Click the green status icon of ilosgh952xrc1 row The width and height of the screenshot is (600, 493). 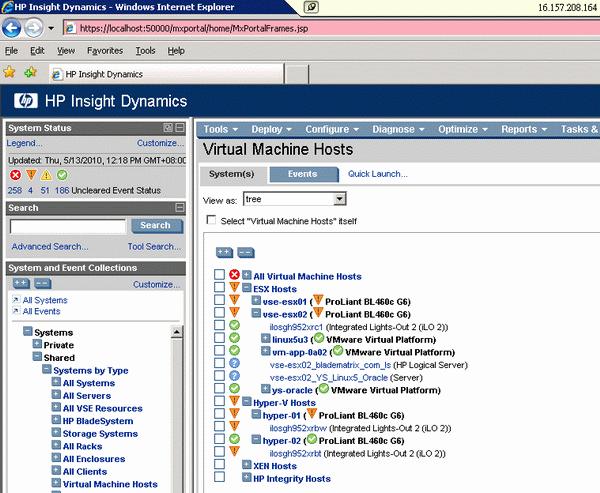pyautogui.click(x=234, y=325)
